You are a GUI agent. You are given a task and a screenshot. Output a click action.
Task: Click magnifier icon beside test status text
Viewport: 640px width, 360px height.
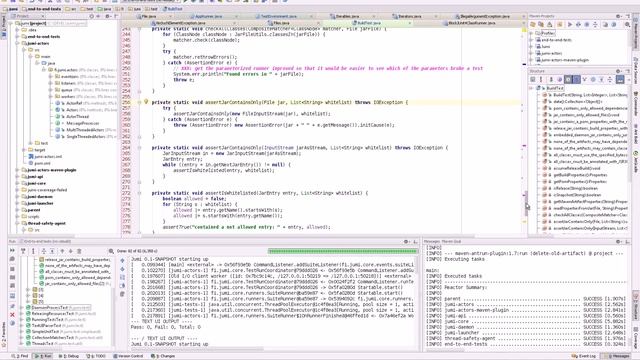click(x=111, y=251)
